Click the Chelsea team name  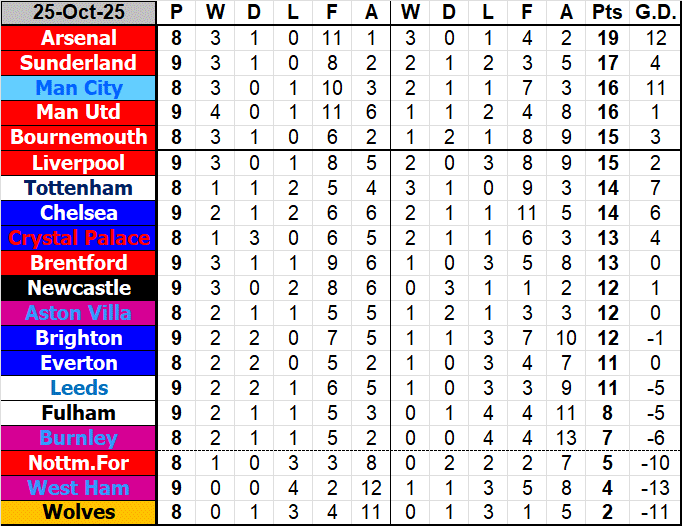click(79, 213)
